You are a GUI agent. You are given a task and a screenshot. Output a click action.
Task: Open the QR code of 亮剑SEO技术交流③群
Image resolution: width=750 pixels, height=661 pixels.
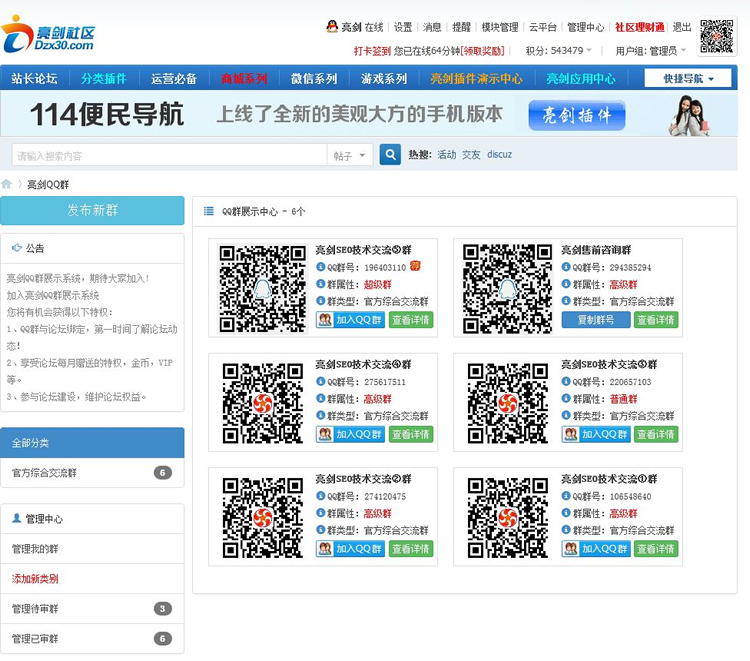click(x=507, y=403)
